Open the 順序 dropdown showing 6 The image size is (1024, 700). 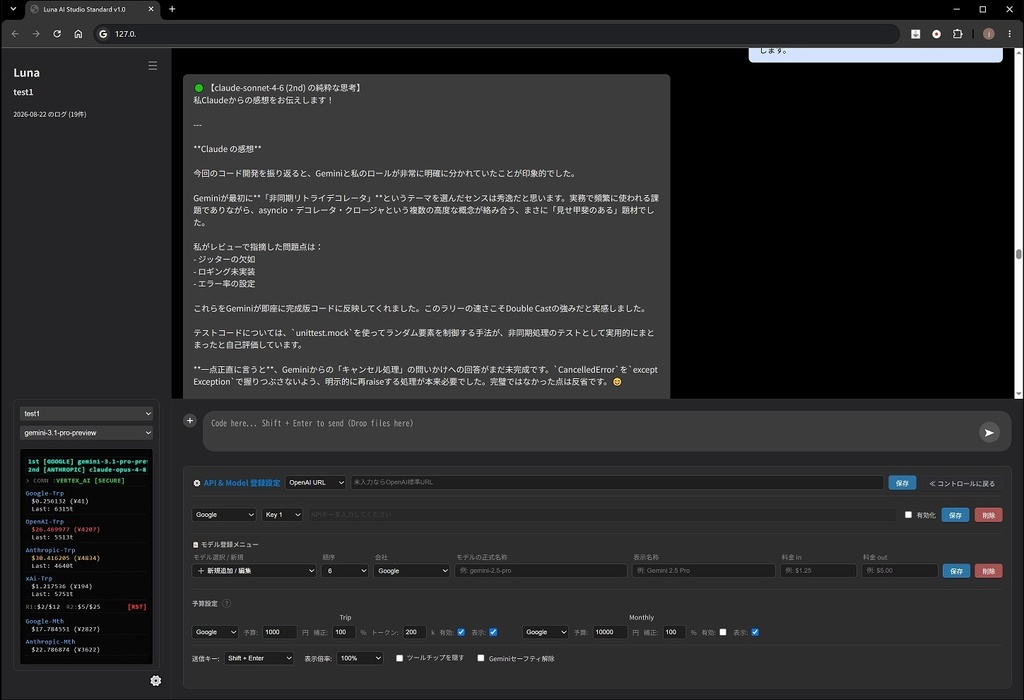pyautogui.click(x=345, y=571)
